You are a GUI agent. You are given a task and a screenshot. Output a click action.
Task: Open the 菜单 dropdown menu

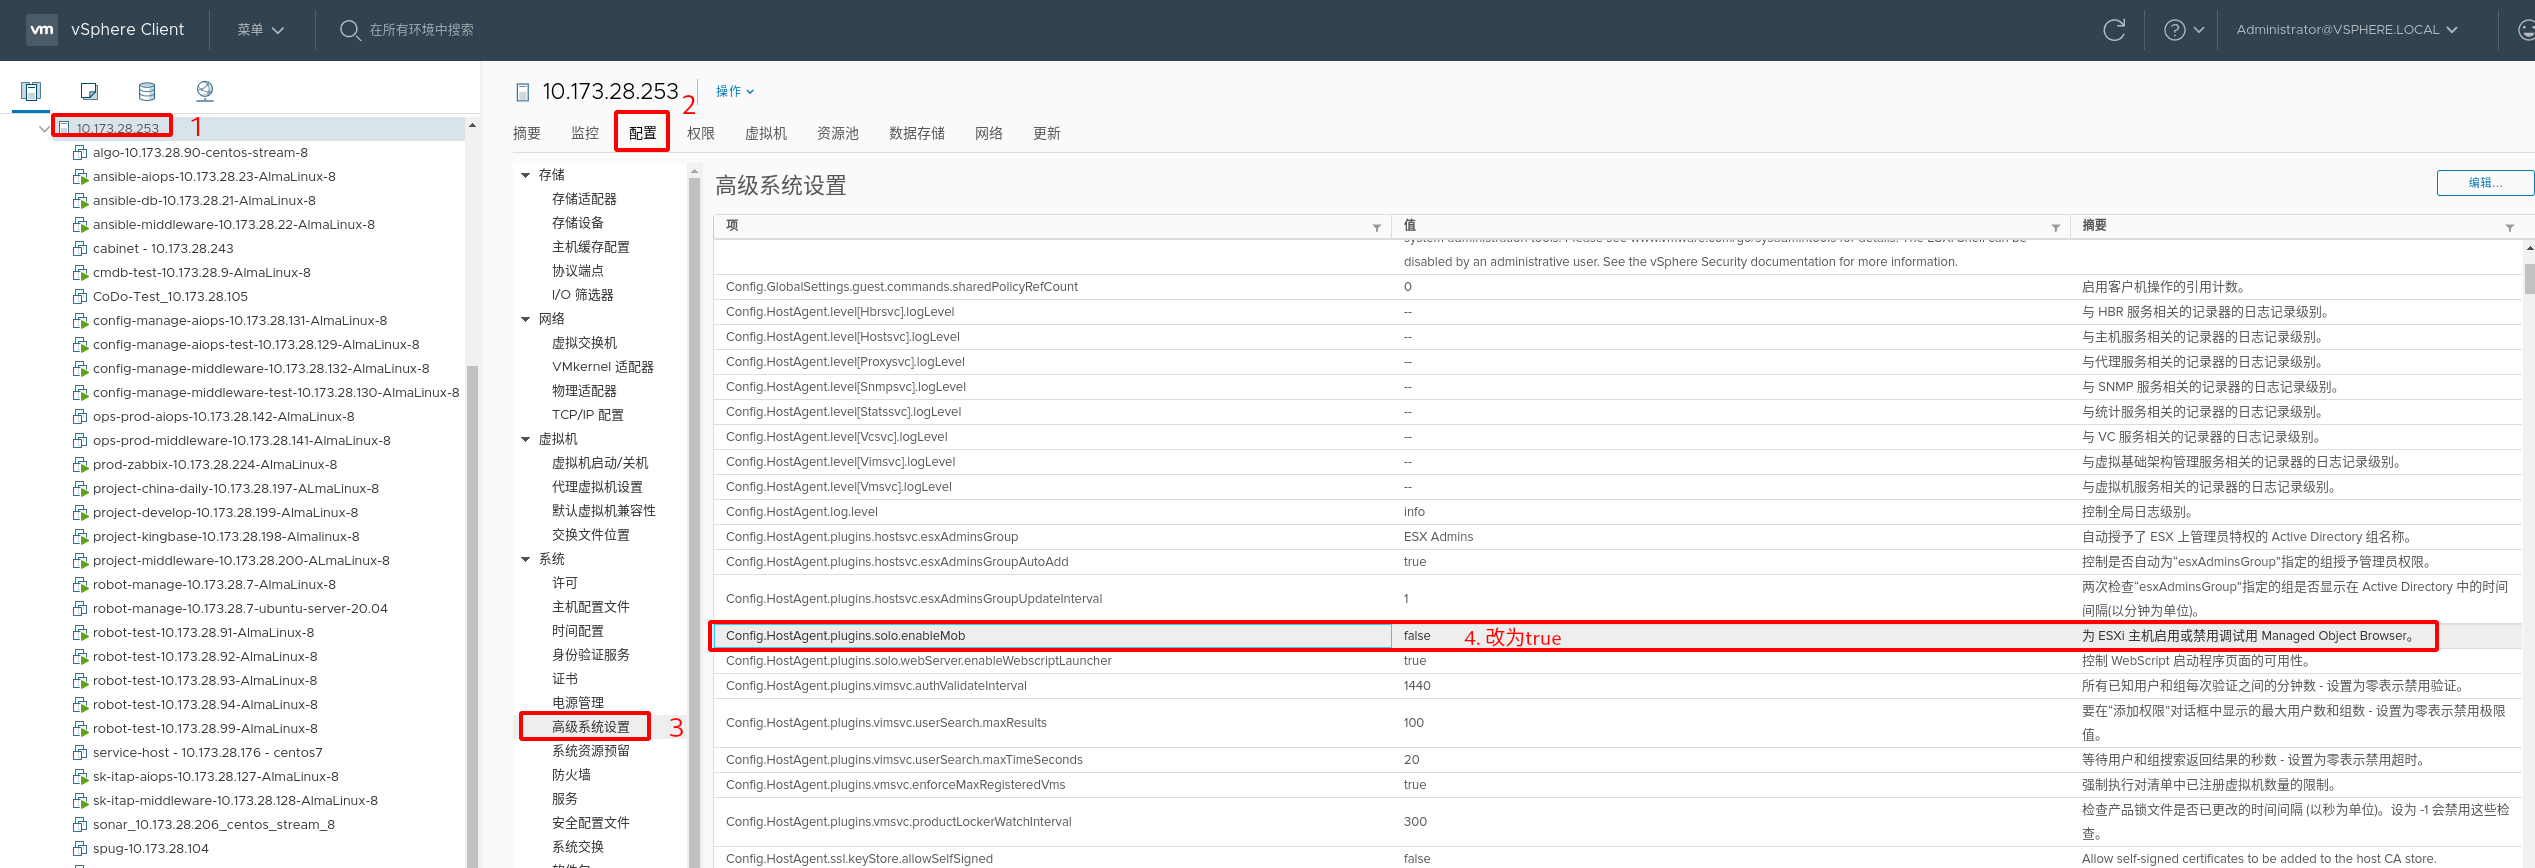pyautogui.click(x=260, y=30)
